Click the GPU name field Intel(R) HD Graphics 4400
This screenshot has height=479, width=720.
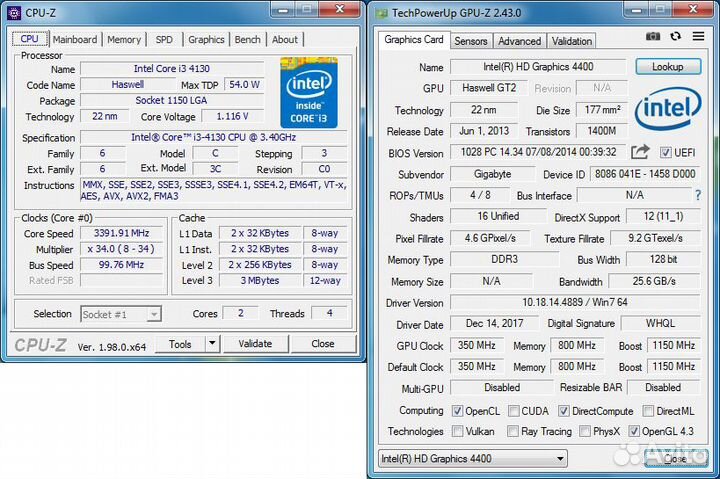[x=538, y=67]
